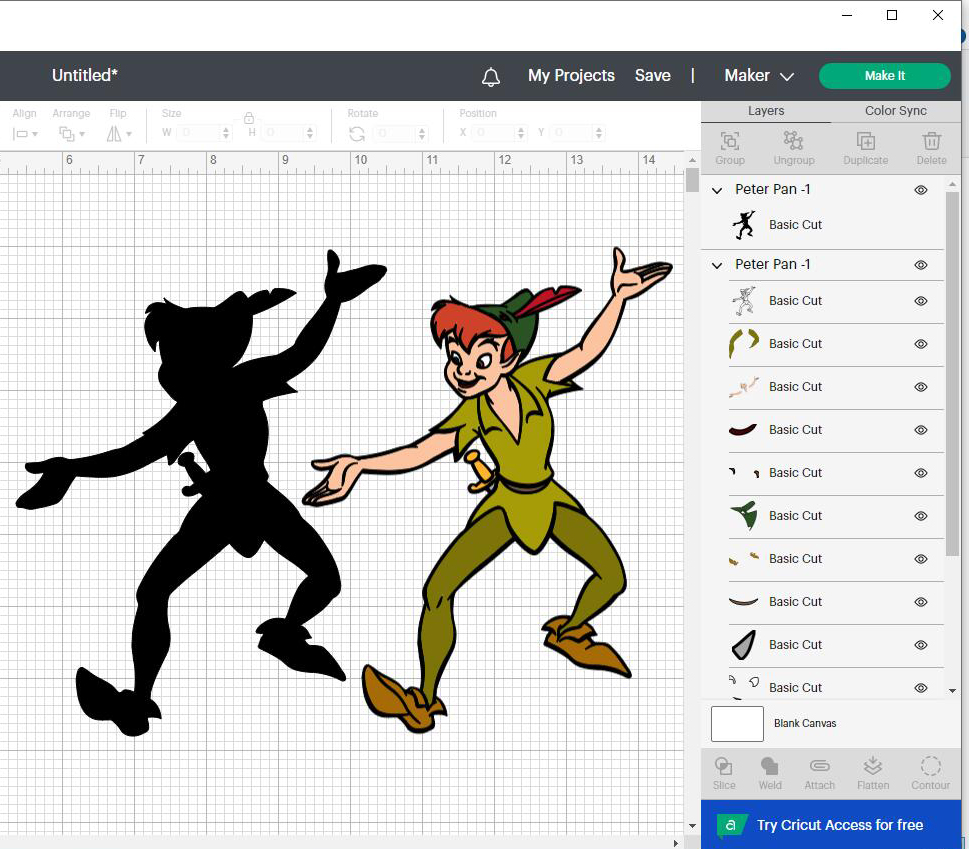969x849 pixels.
Task: Select the black silhouette on canvas
Action: (x=201, y=492)
